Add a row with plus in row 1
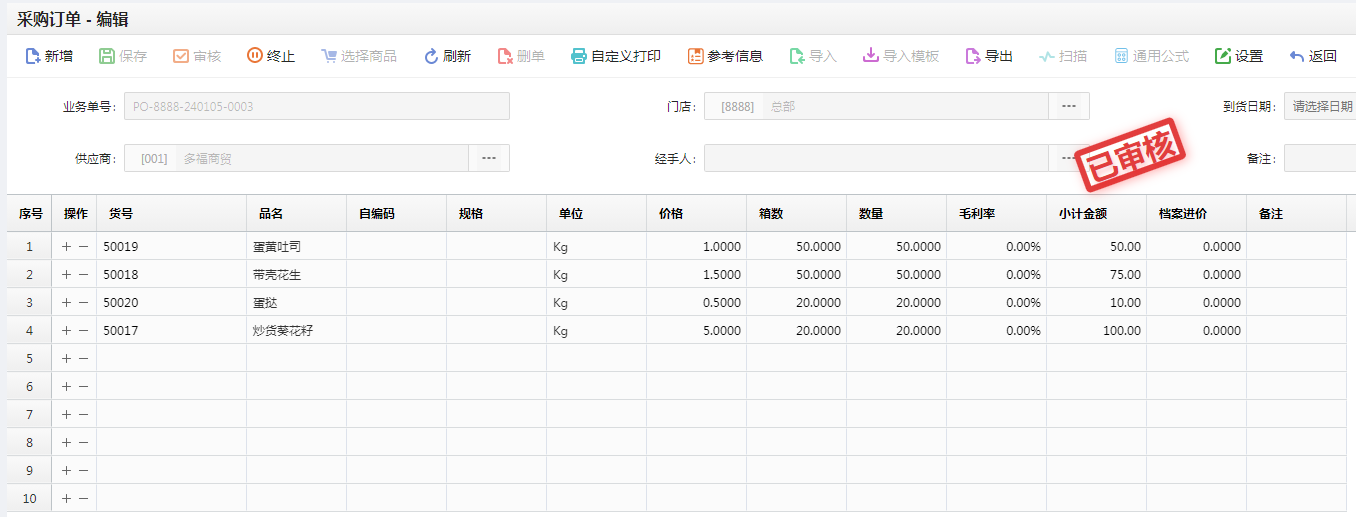This screenshot has height=517, width=1356. (67, 246)
